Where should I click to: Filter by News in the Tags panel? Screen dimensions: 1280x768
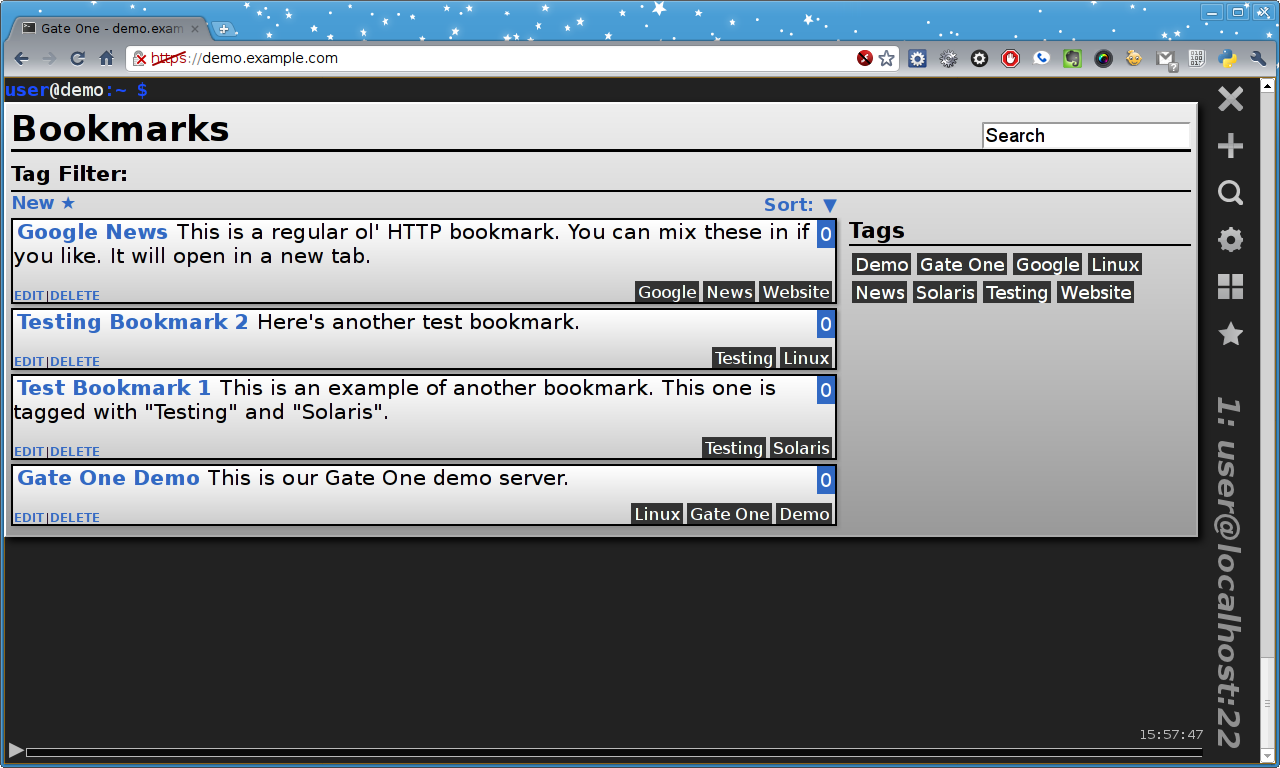pyautogui.click(x=880, y=293)
